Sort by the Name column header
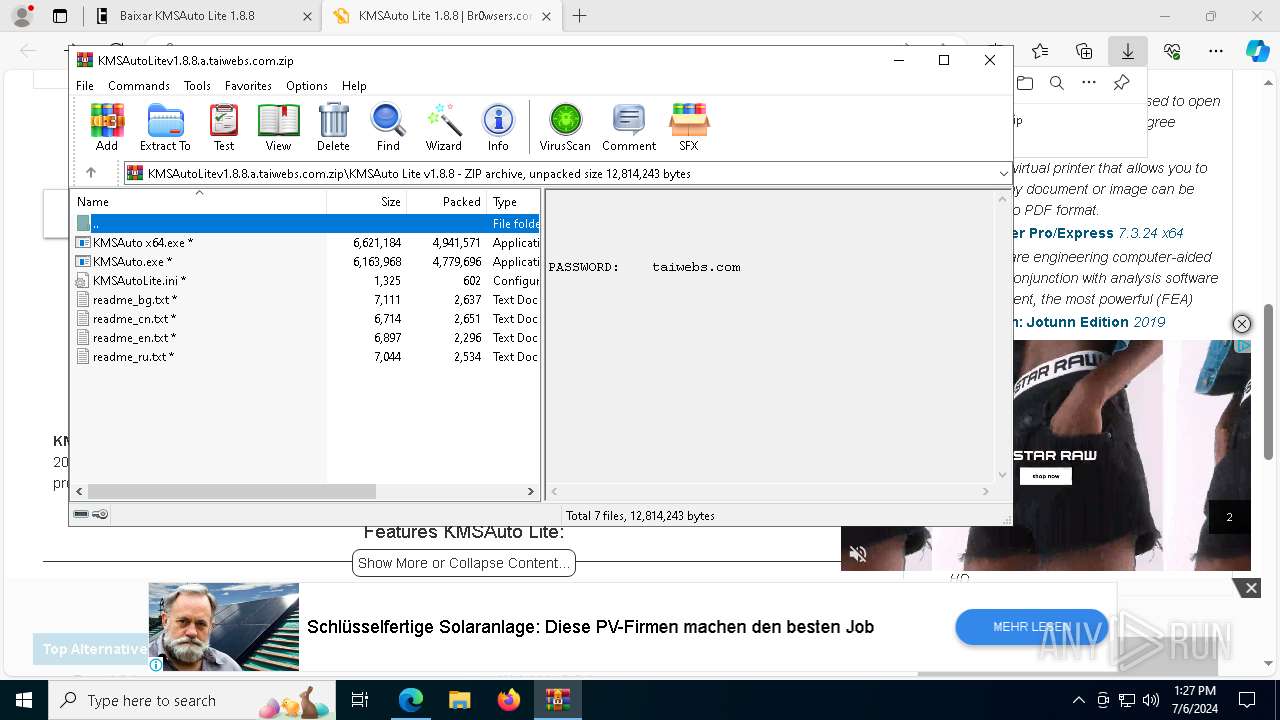This screenshot has width=1280, height=720. pos(199,202)
